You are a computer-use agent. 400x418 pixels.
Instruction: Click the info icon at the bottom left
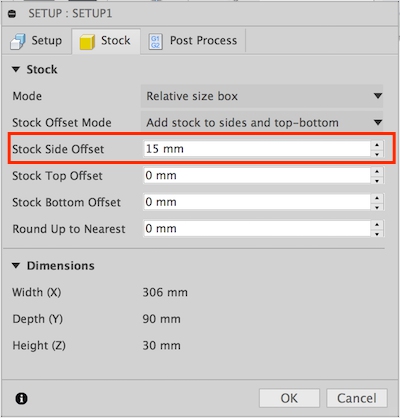click(x=21, y=398)
